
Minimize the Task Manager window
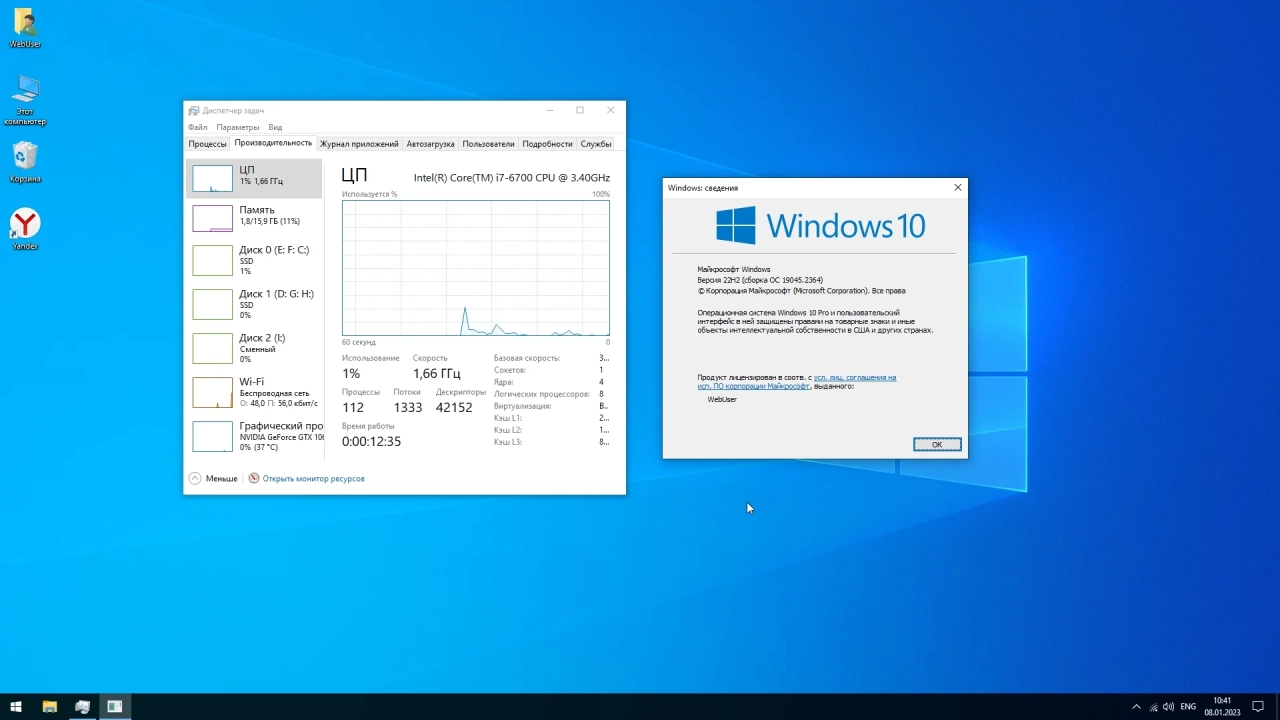click(x=549, y=110)
